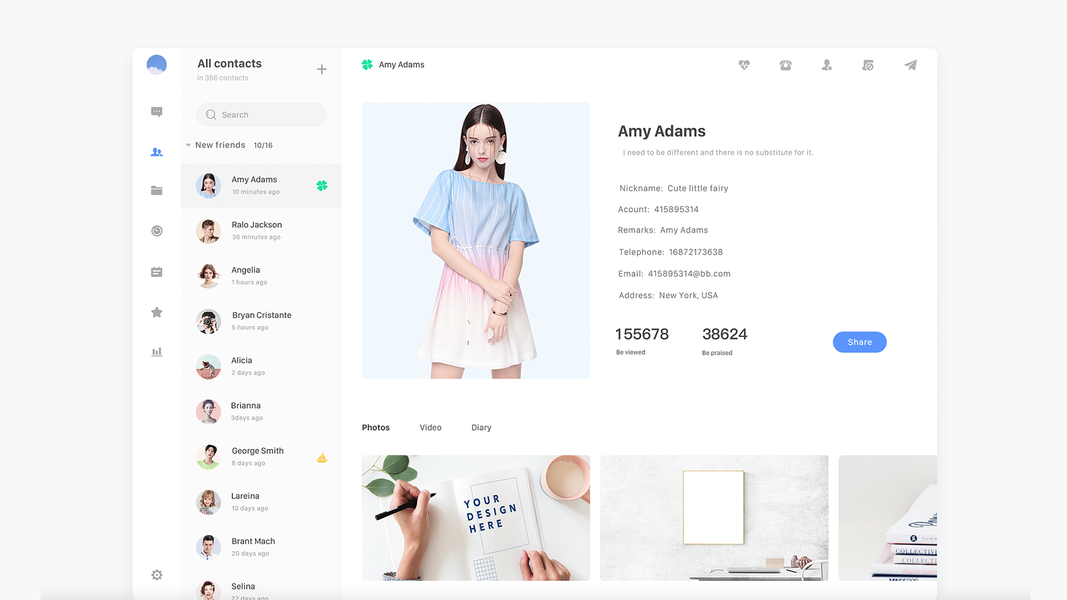Switch to the Diary tab
1067x600 pixels.
(481, 427)
